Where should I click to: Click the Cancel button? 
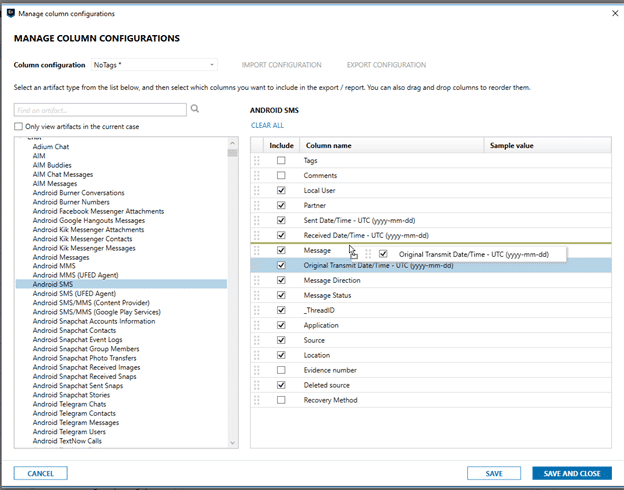(41, 473)
